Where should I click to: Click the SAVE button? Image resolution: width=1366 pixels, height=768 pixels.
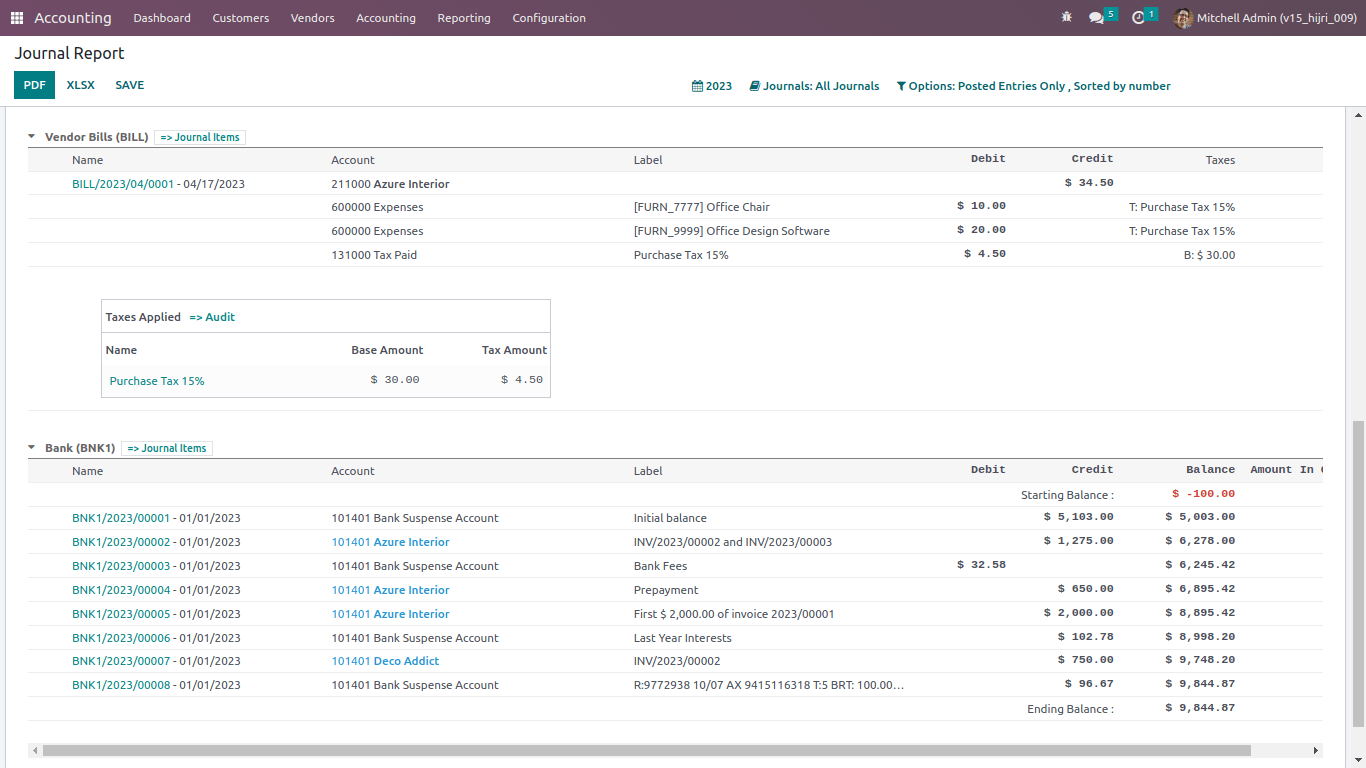(x=130, y=85)
